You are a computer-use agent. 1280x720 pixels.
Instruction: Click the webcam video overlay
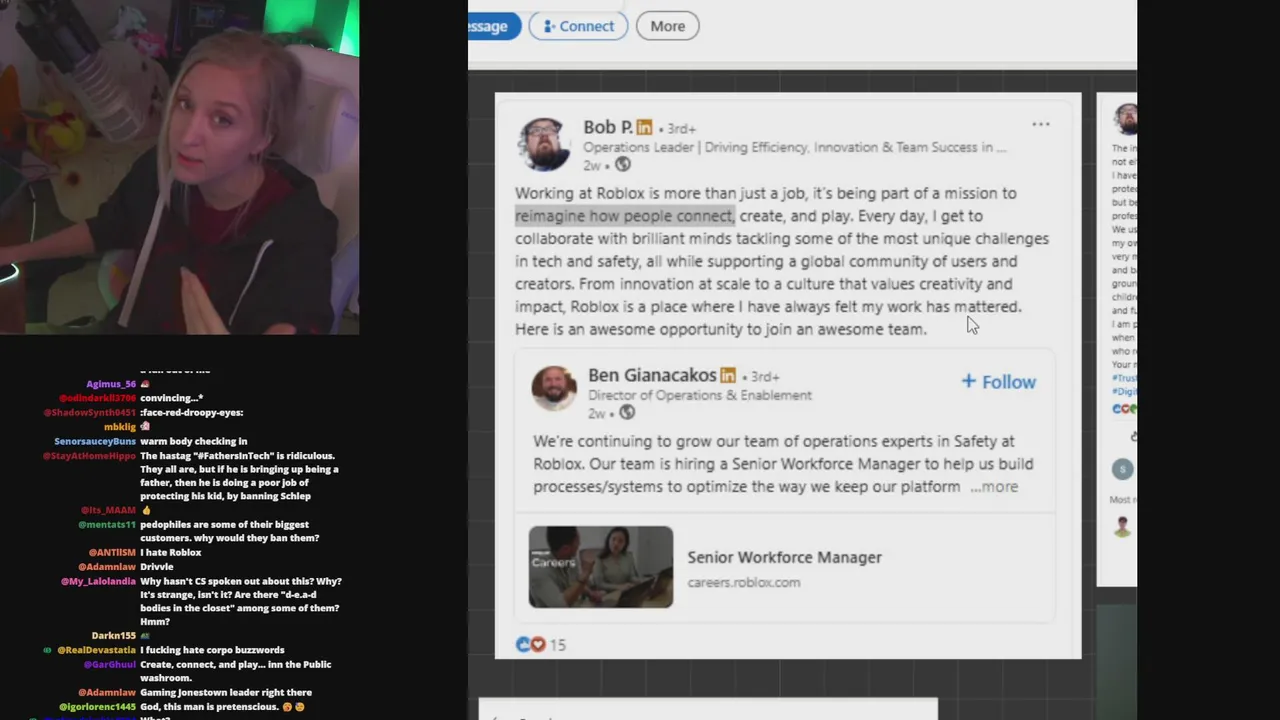click(180, 167)
